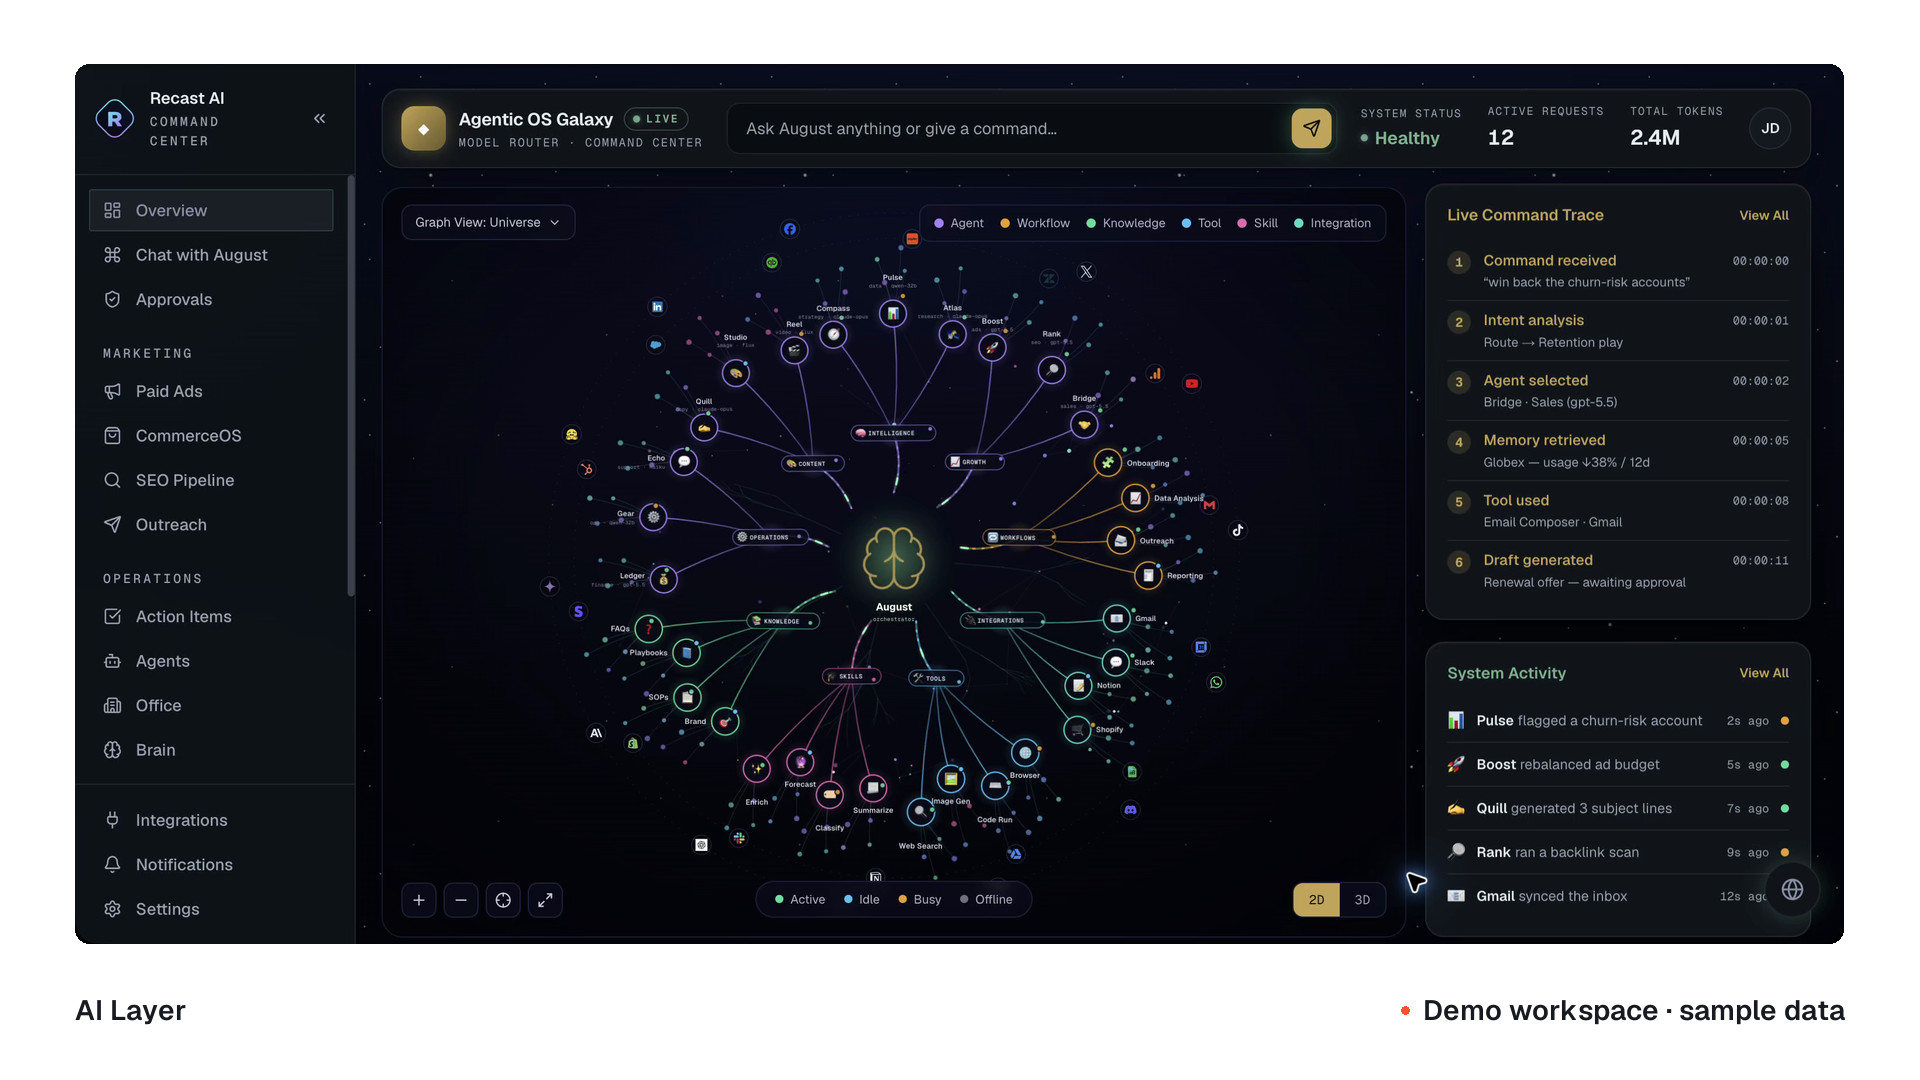Click the sidebar vertical scrollbar
1920x1080 pixels.
point(350,385)
